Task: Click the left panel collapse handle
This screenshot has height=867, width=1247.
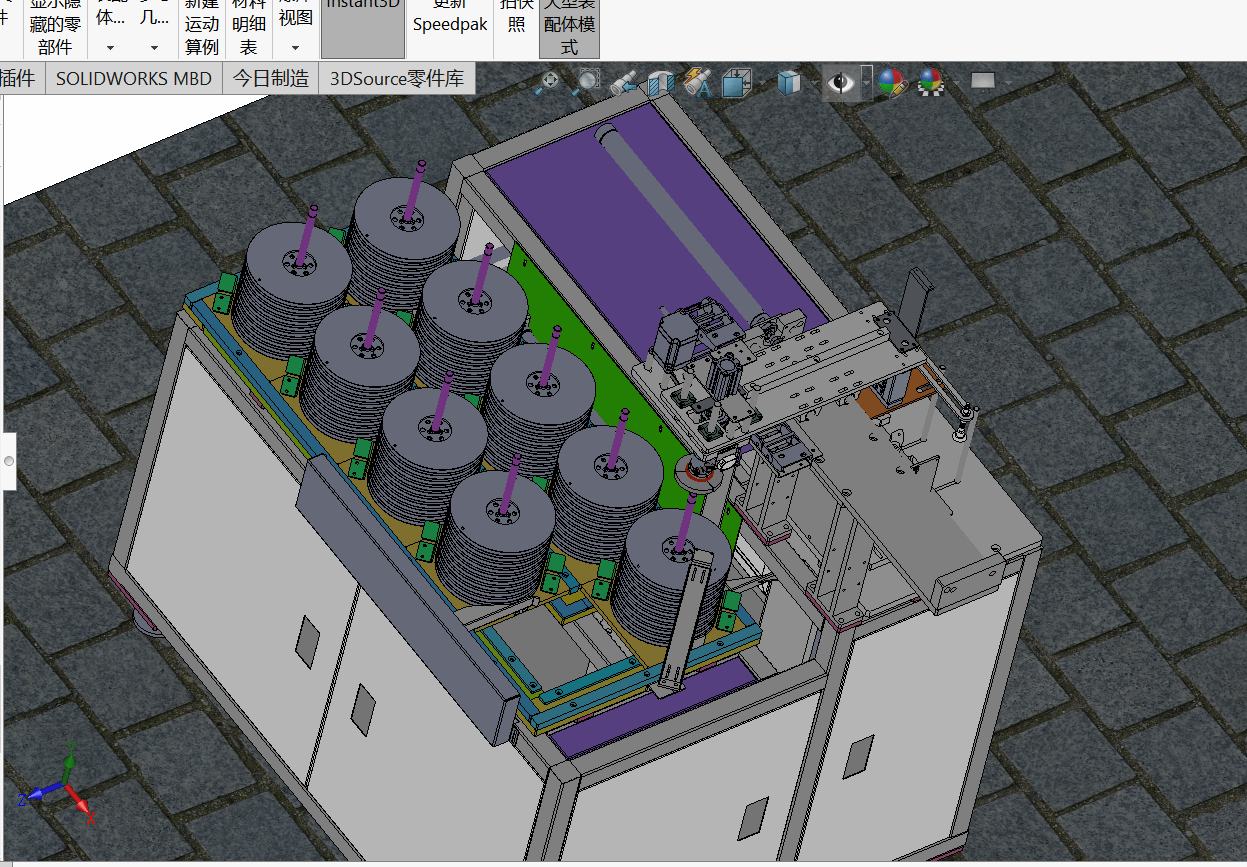Action: point(8,461)
